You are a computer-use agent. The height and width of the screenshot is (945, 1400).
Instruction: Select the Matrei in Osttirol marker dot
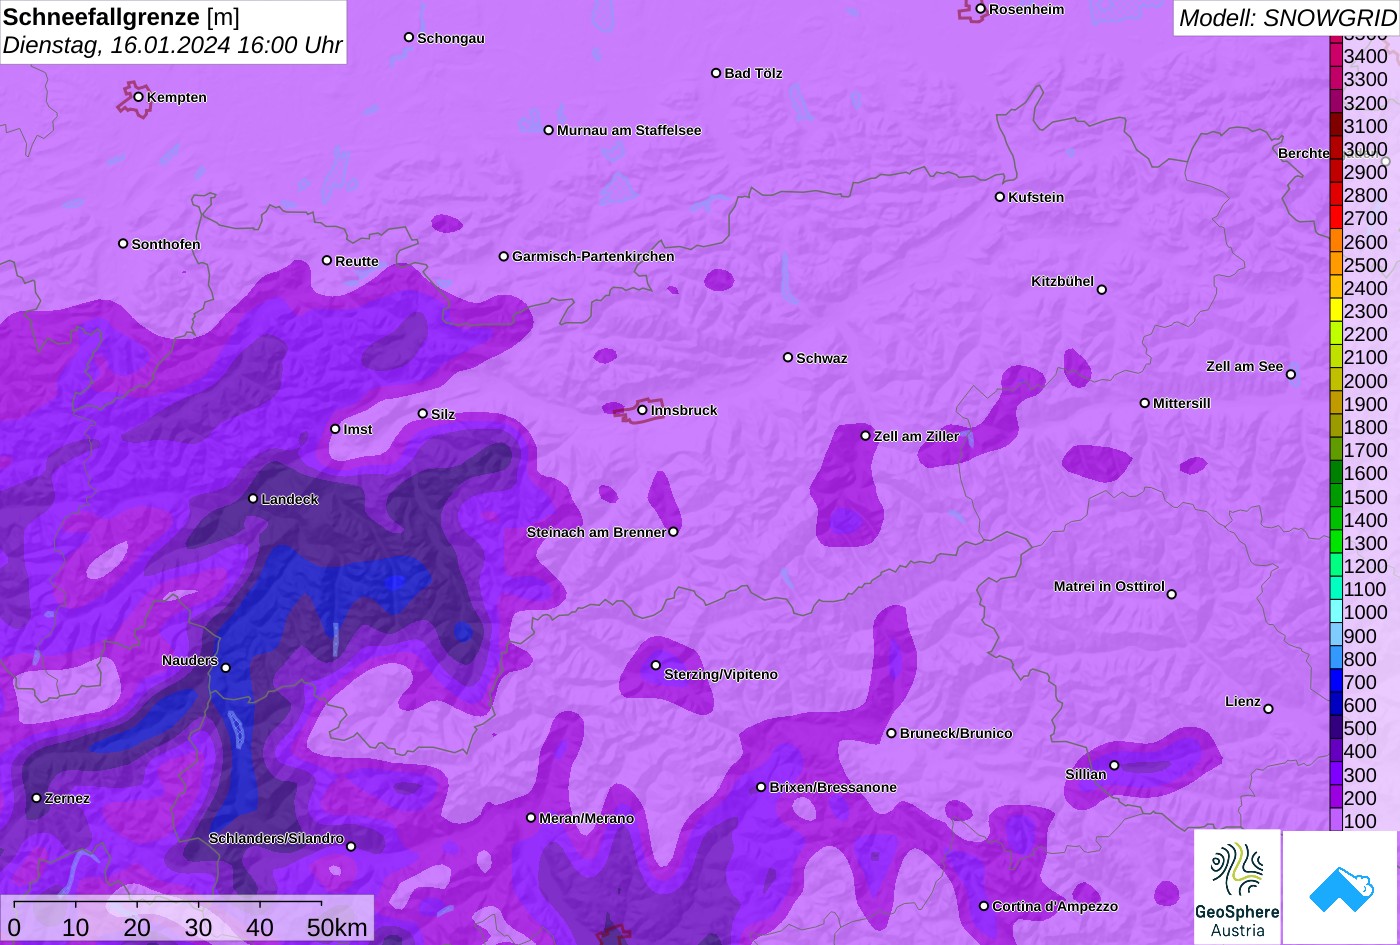click(1172, 594)
